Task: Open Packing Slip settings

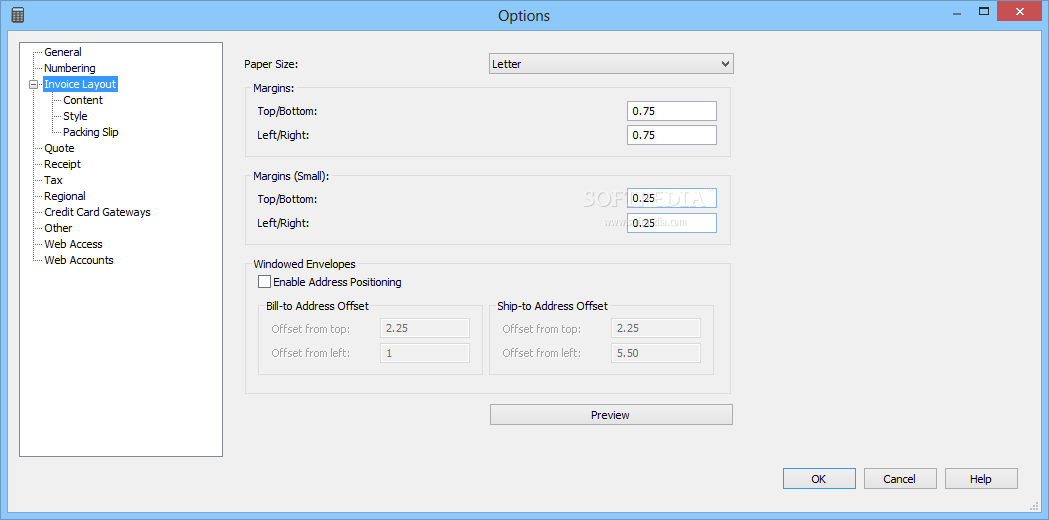Action: (91, 133)
